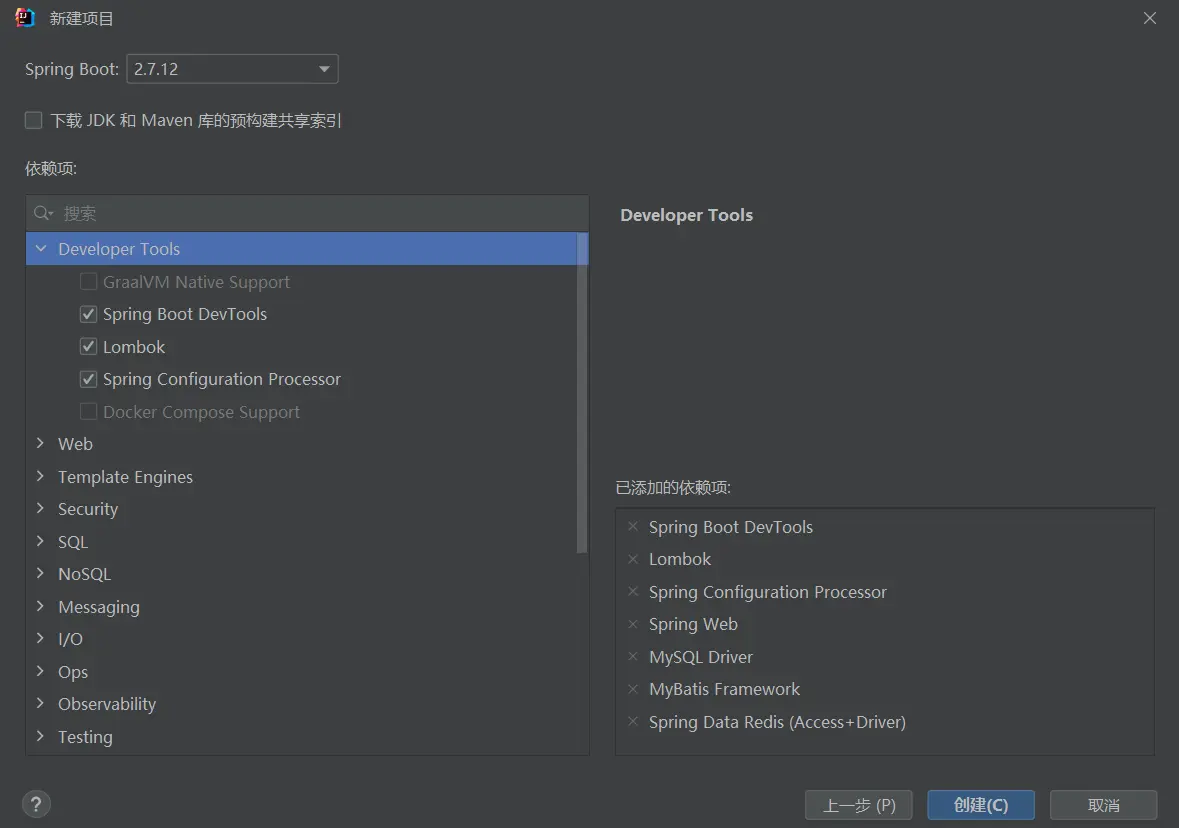1179x828 pixels.
Task: Focus the 搜索 dependency search field
Action: click(x=307, y=214)
